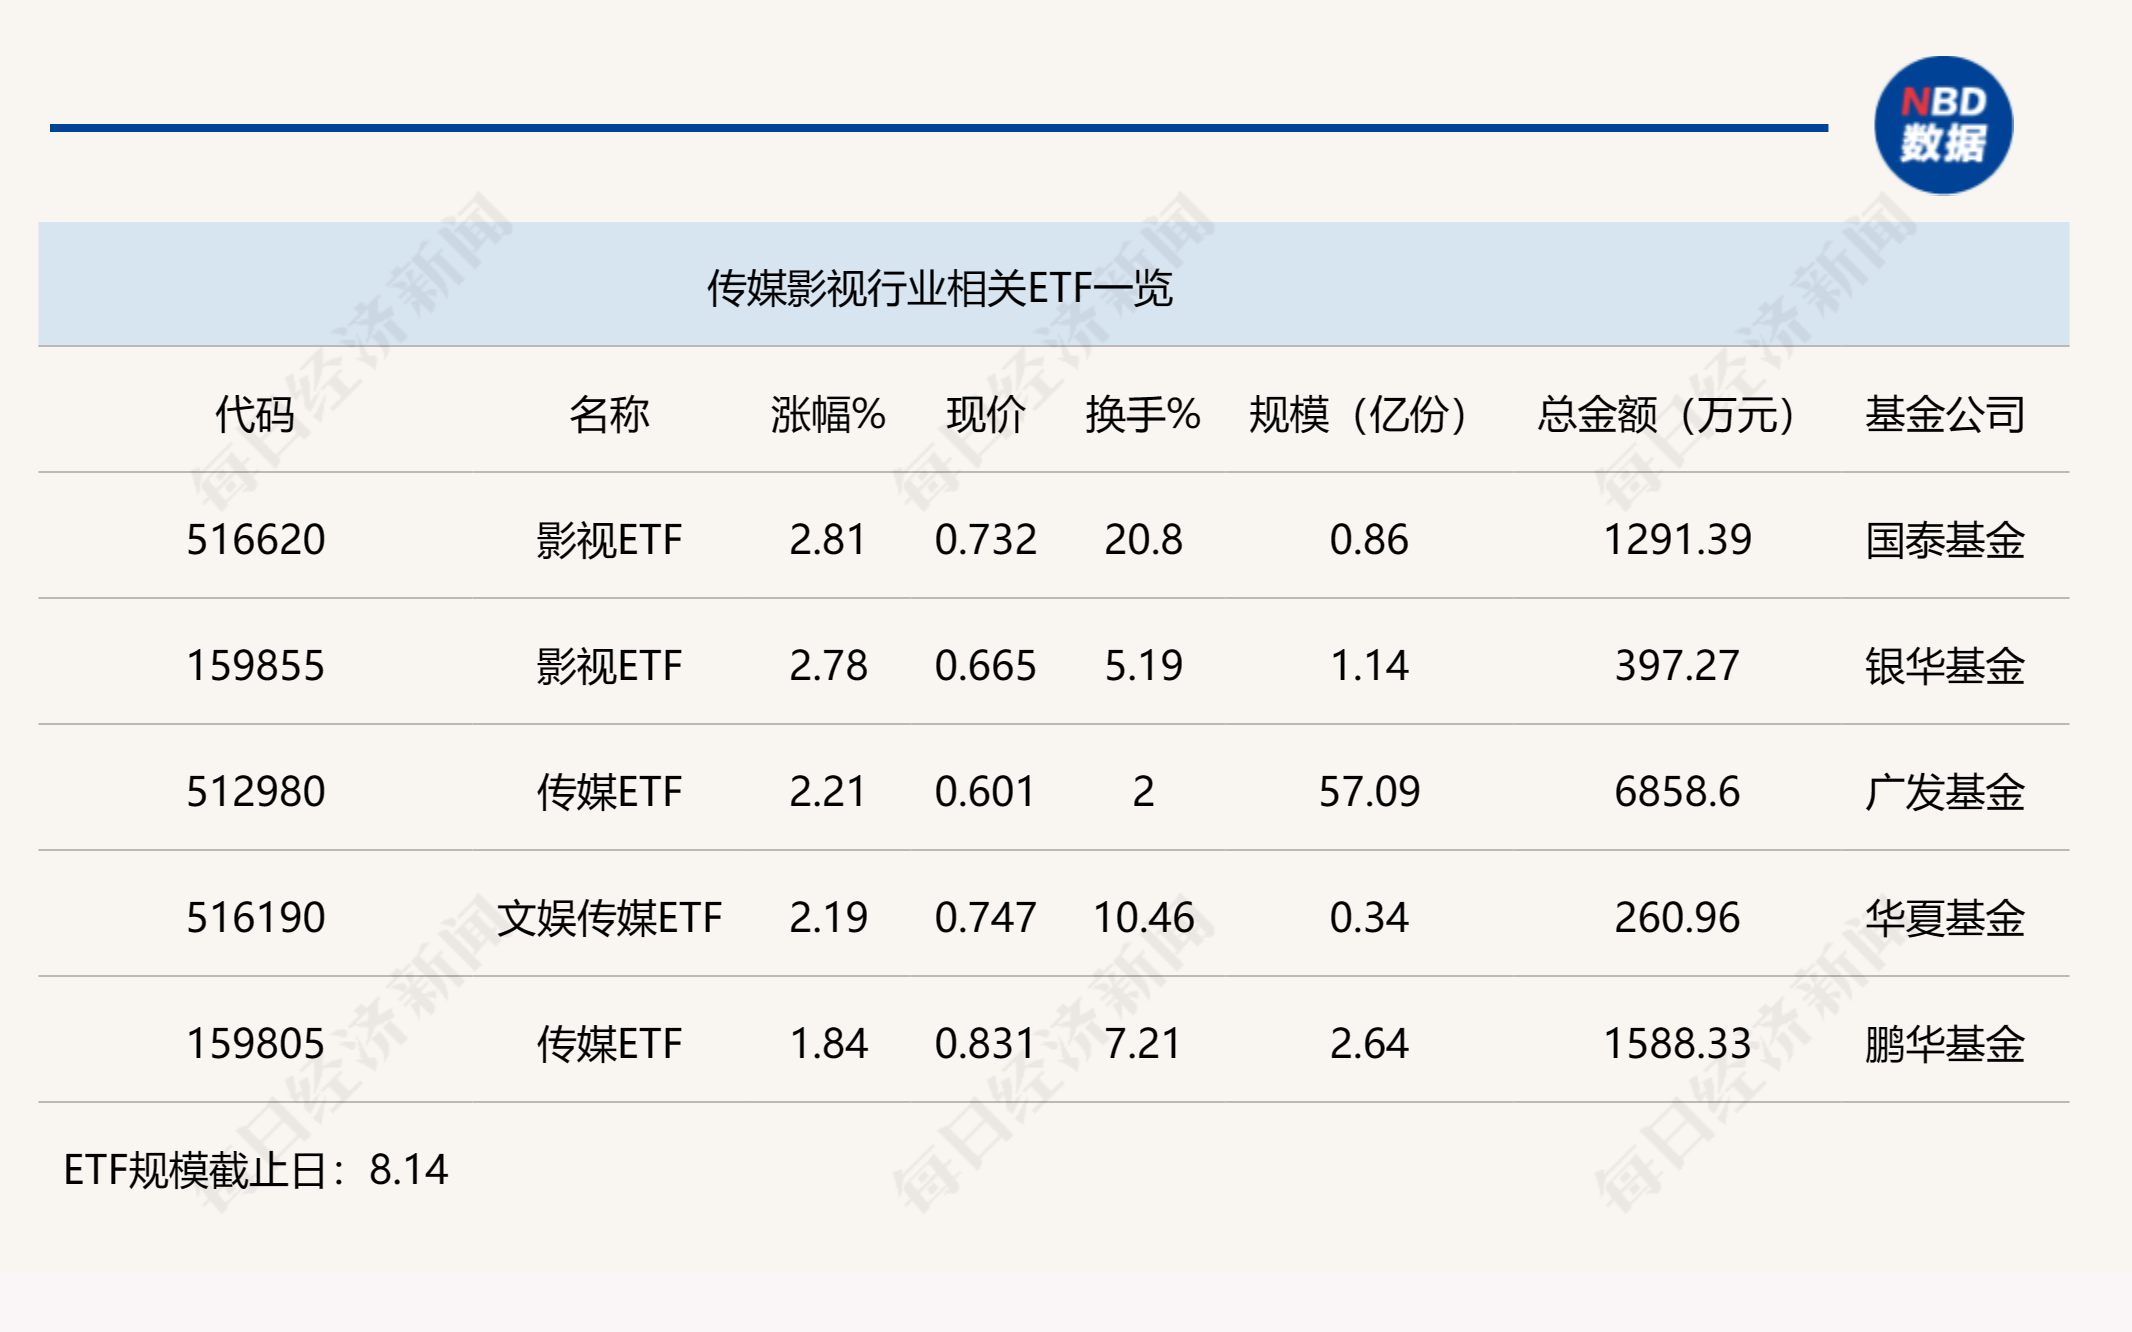The width and height of the screenshot is (2132, 1332).
Task: Select turnover value 20.8
Action: coord(1143,540)
